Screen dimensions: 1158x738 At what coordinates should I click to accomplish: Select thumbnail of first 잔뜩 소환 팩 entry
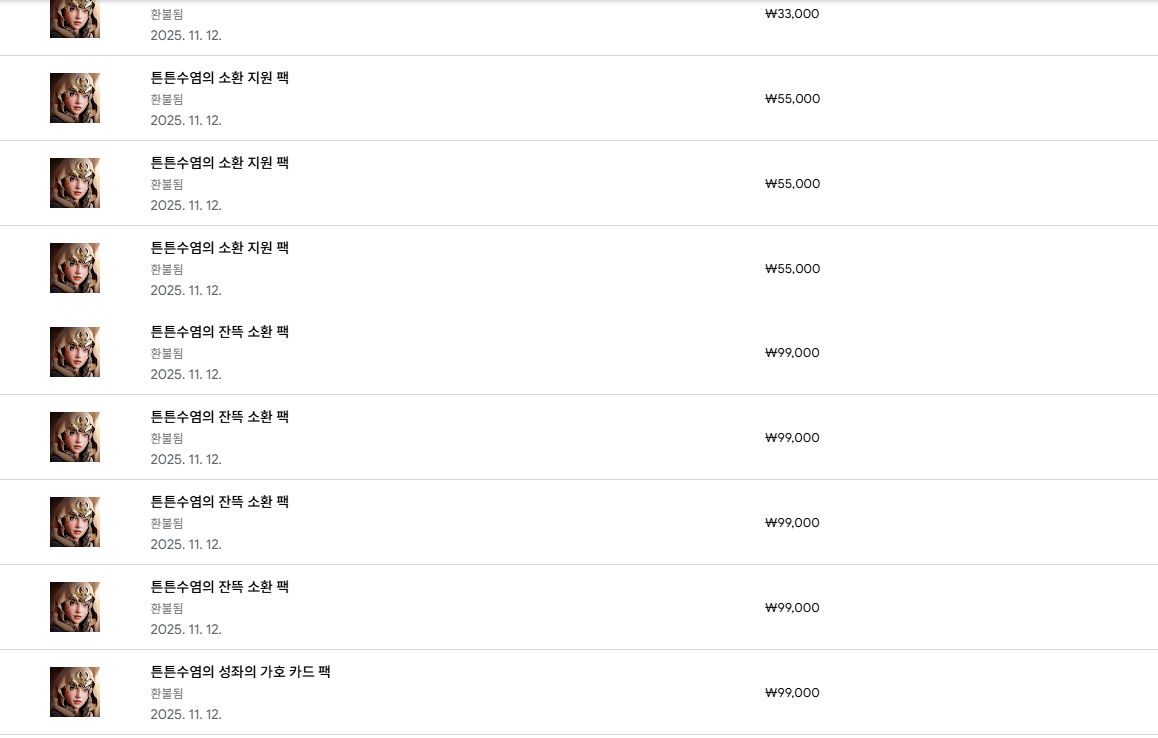[75, 352]
